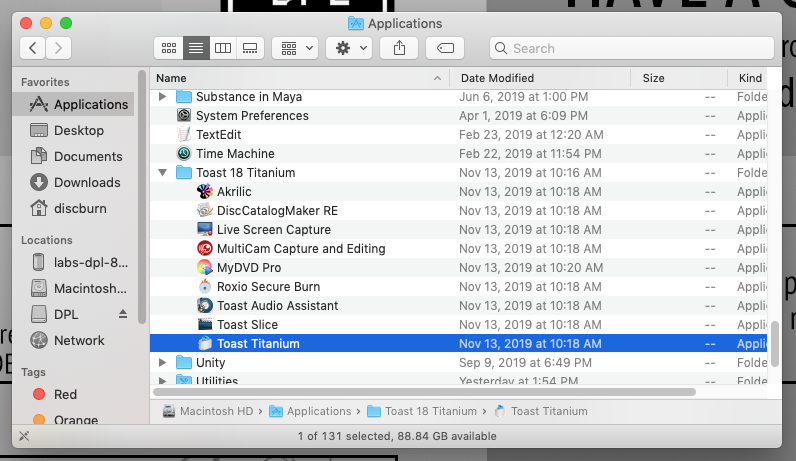Select the Substance in Maya folder row

click(458, 96)
